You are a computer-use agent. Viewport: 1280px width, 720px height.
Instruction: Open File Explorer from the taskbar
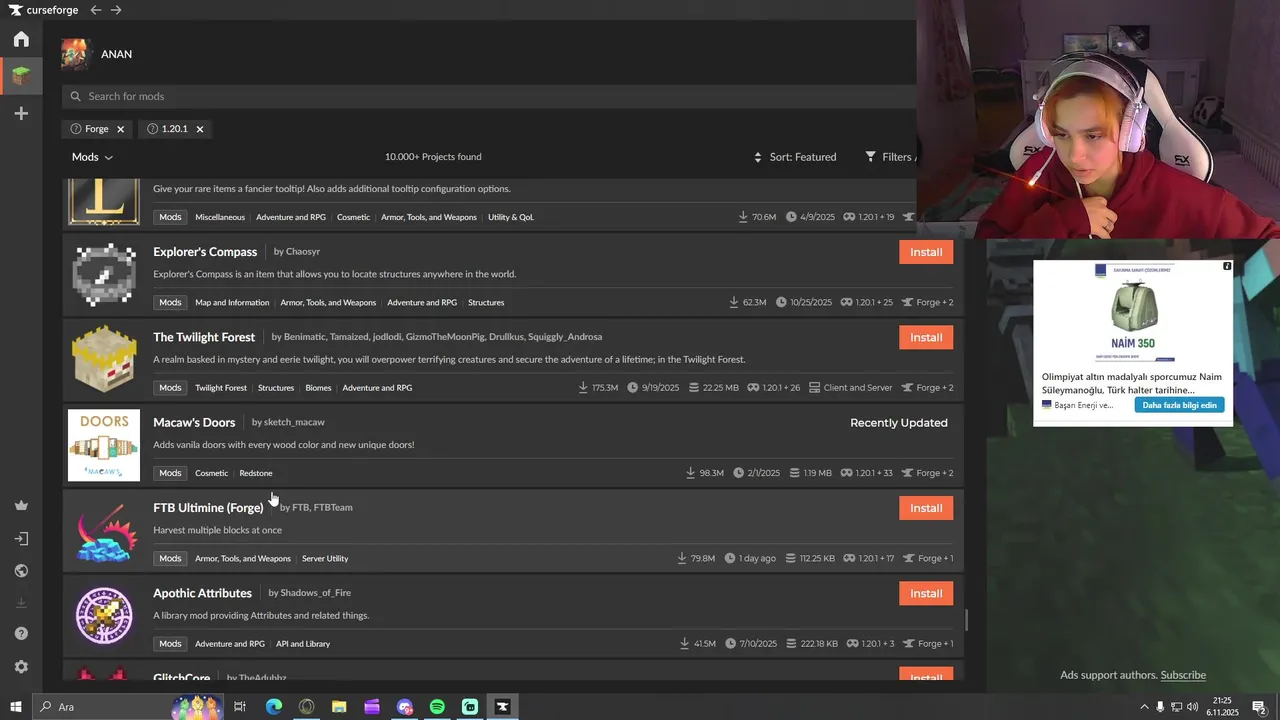point(339,707)
